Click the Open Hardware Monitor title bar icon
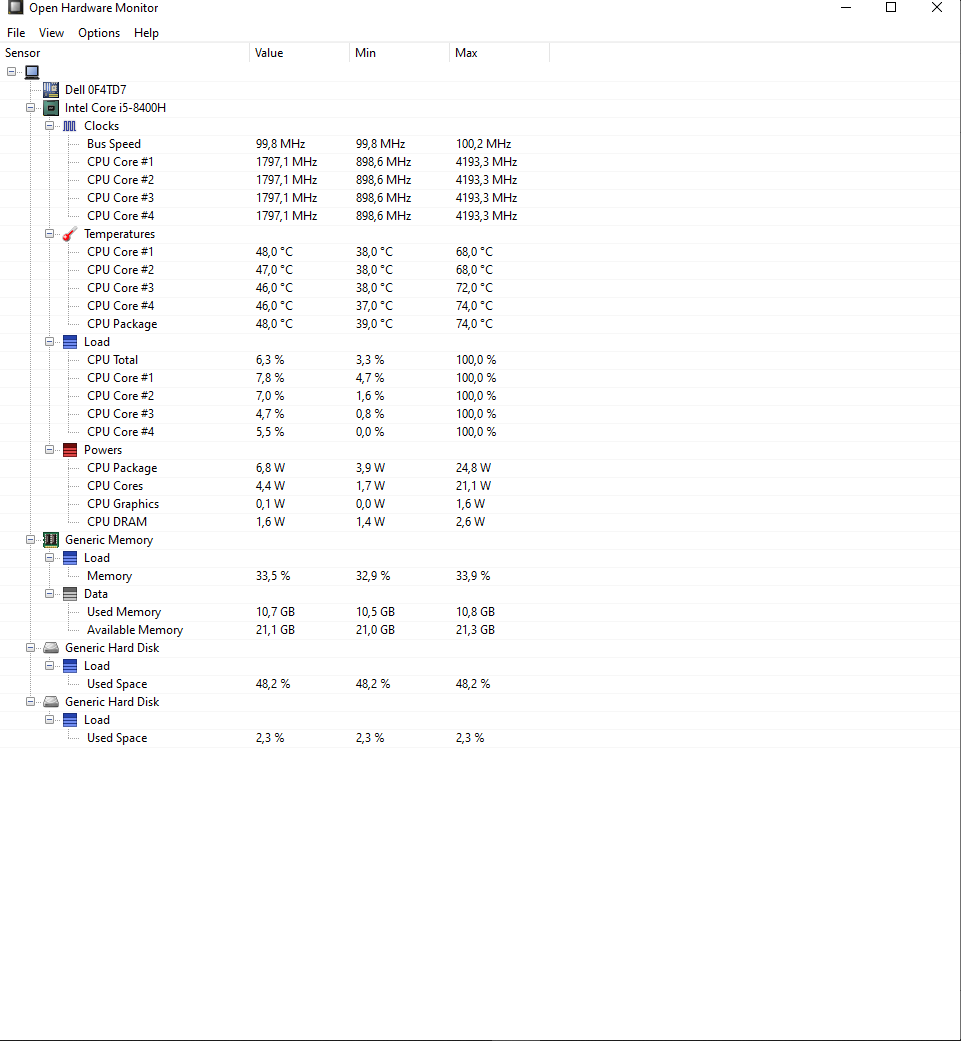Screen dimensions: 961x1041 pyautogui.click(x=15, y=7)
